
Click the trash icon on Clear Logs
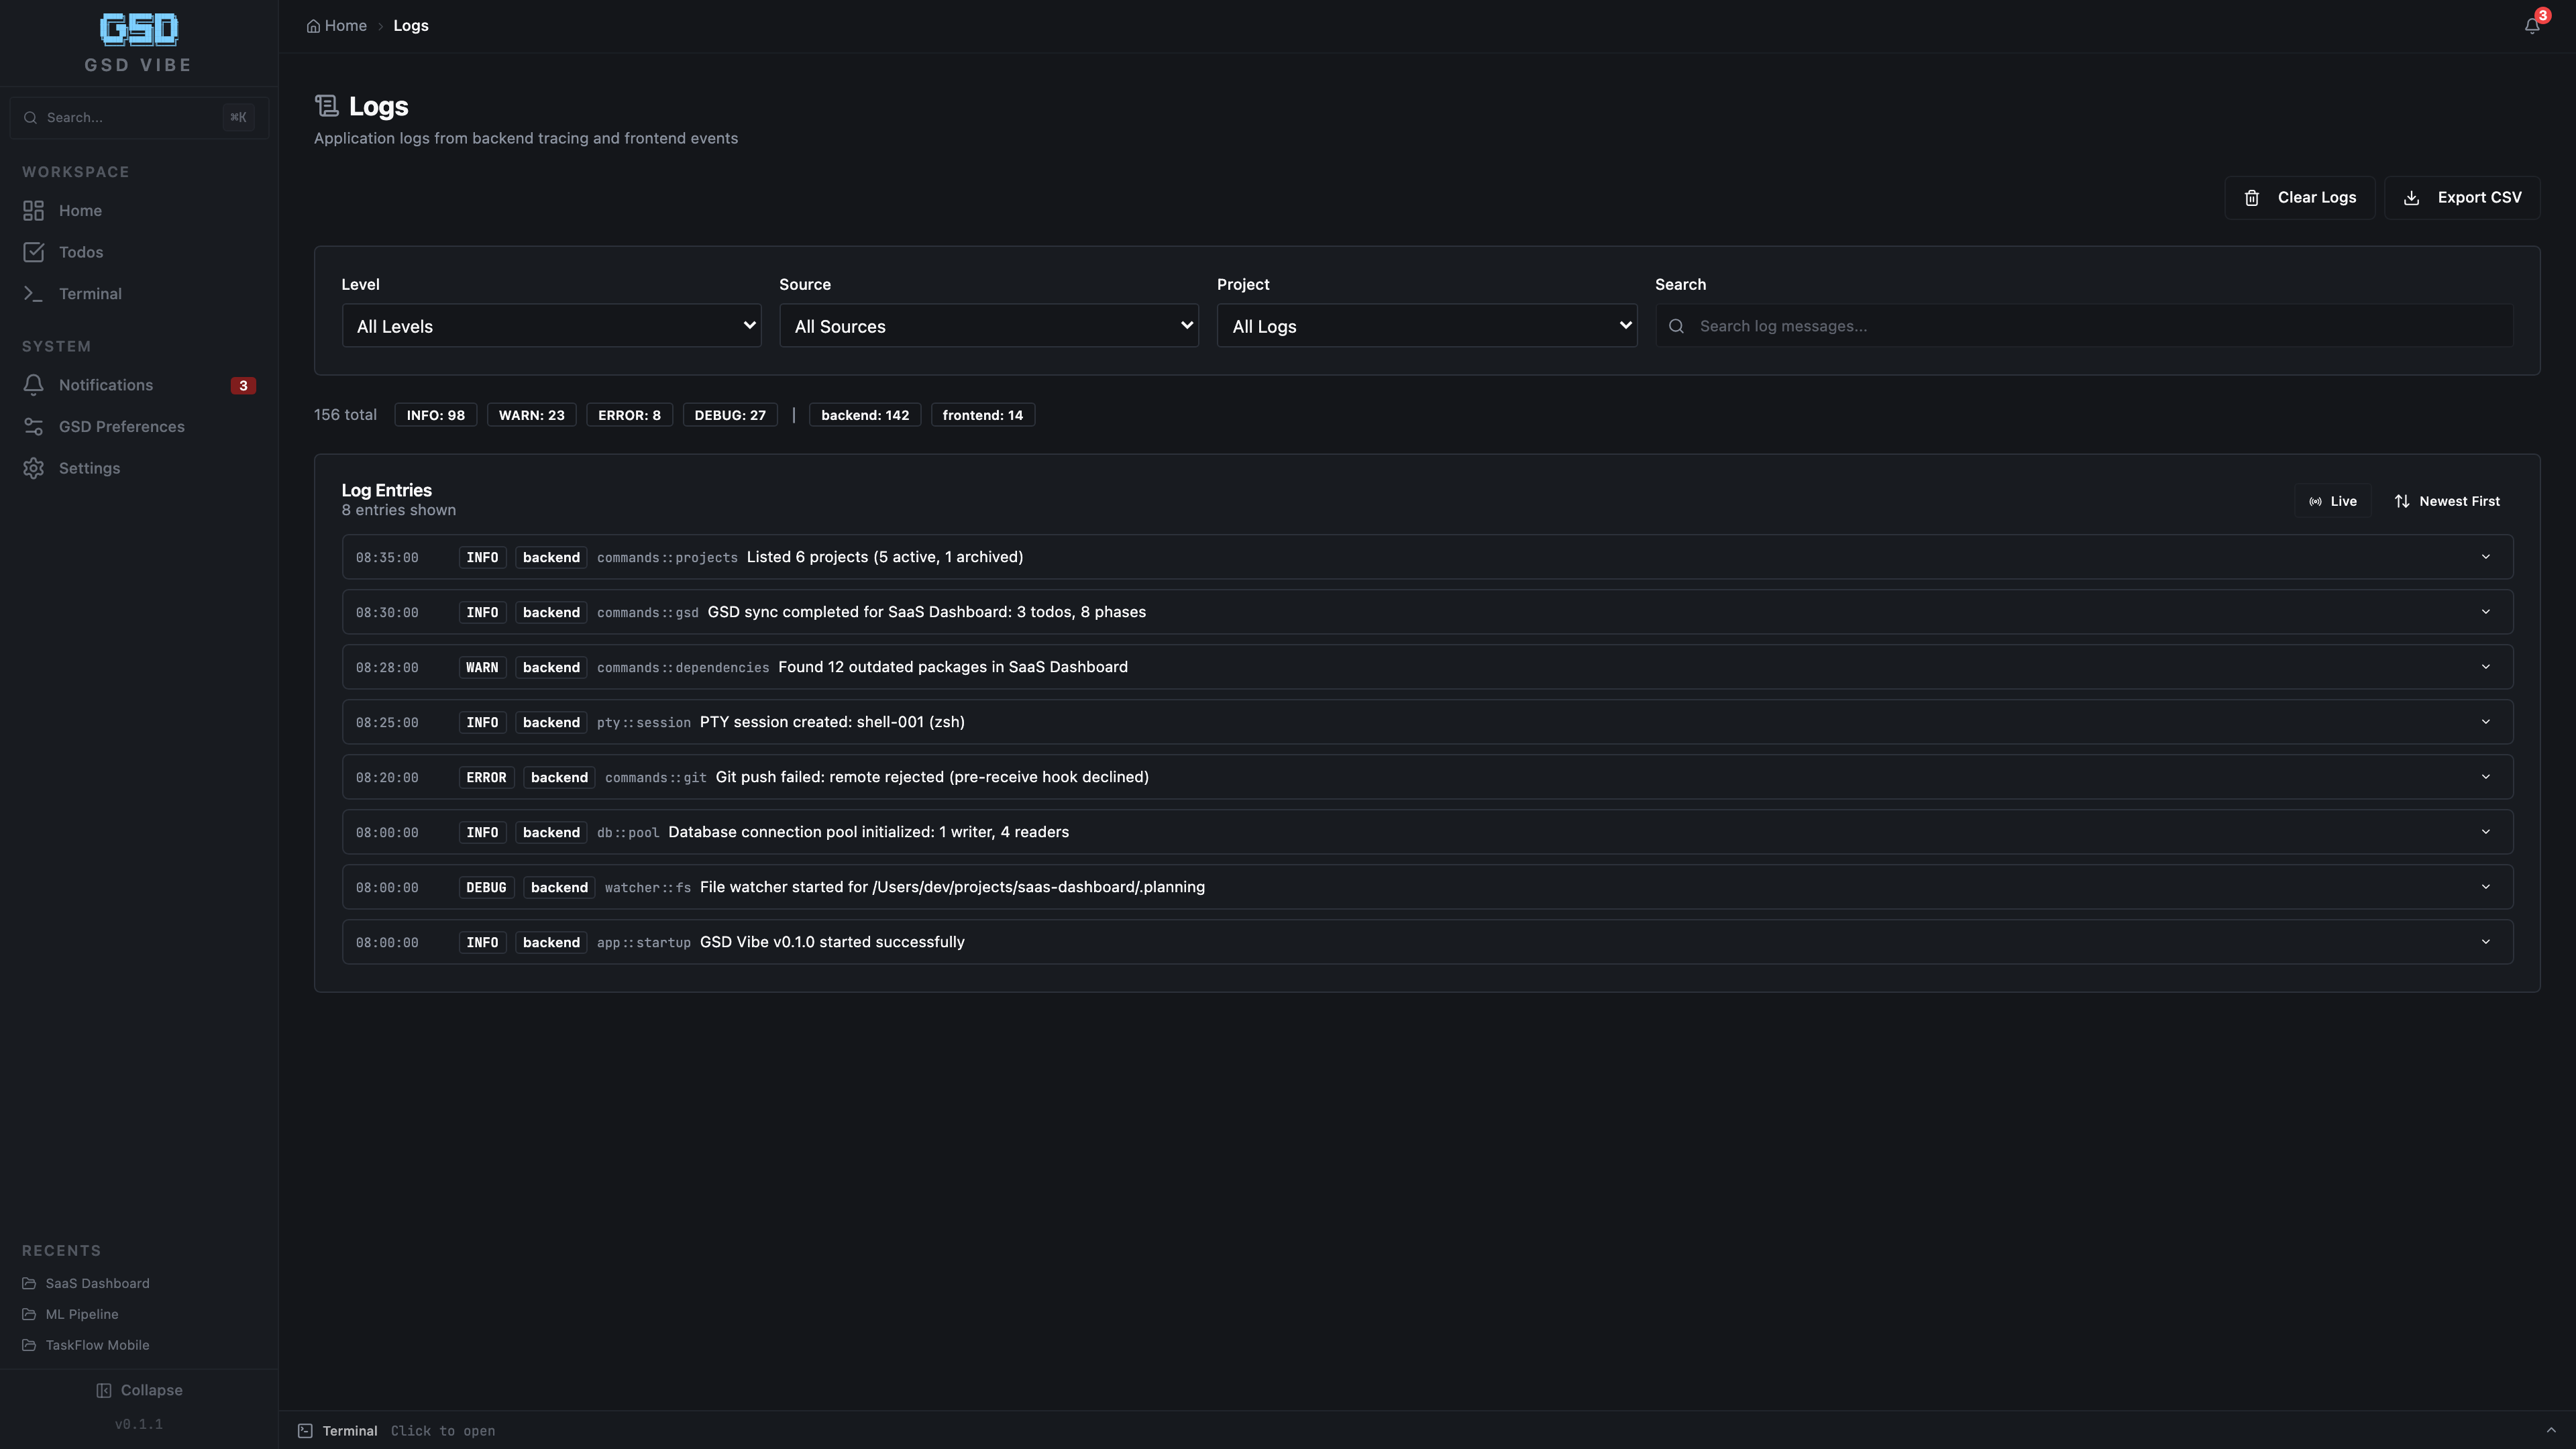2251,197
